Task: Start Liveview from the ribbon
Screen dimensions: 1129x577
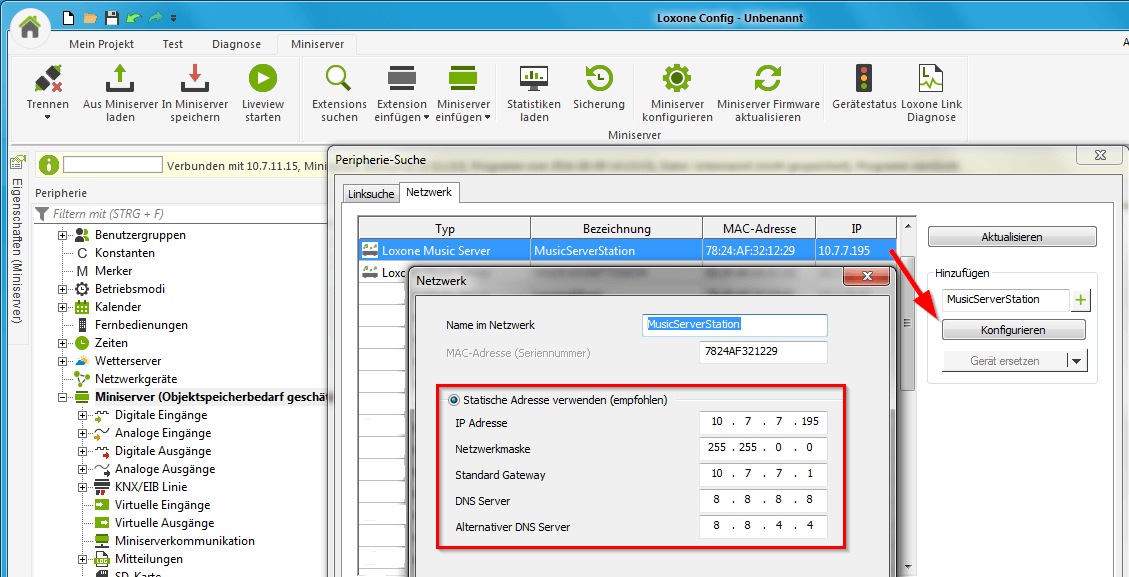Action: [263, 78]
